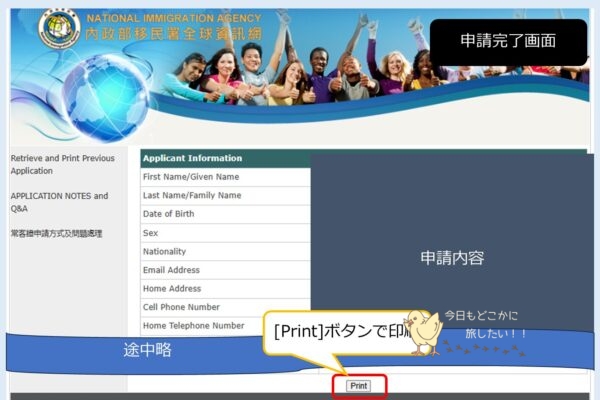Click the yellow chick mascot icon
Screen dimensions: 600x400
[427, 331]
